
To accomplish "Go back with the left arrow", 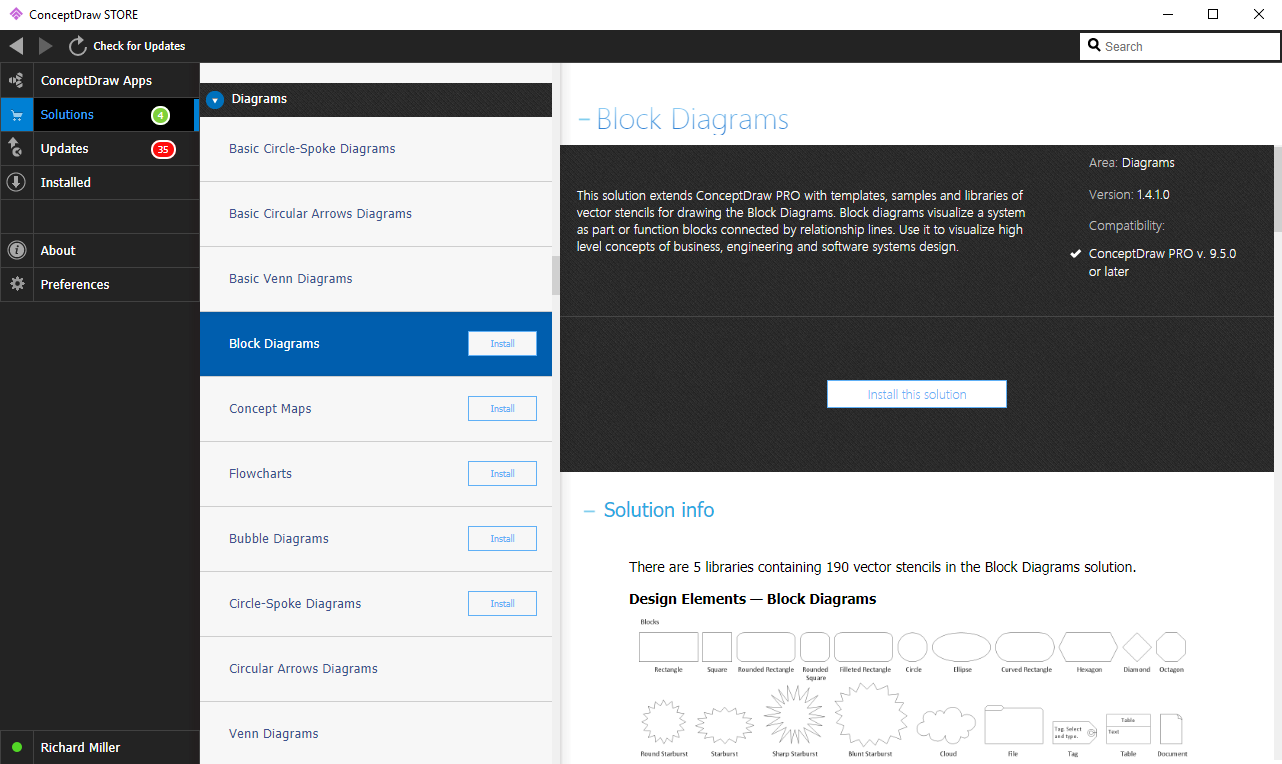I will click(16, 46).
